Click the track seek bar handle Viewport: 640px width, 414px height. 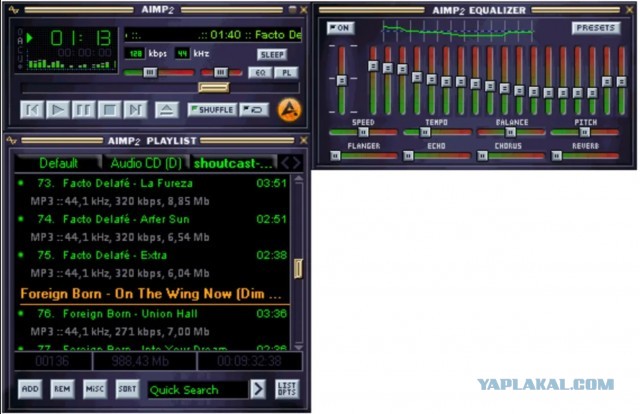point(213,87)
